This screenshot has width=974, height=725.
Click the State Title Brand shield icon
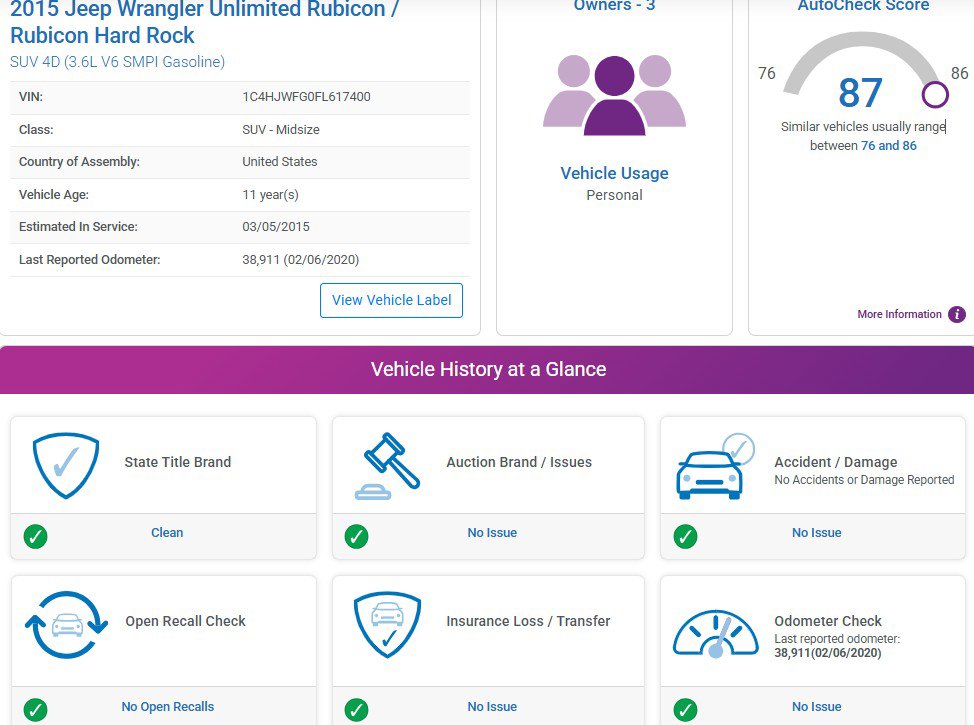[x=65, y=465]
